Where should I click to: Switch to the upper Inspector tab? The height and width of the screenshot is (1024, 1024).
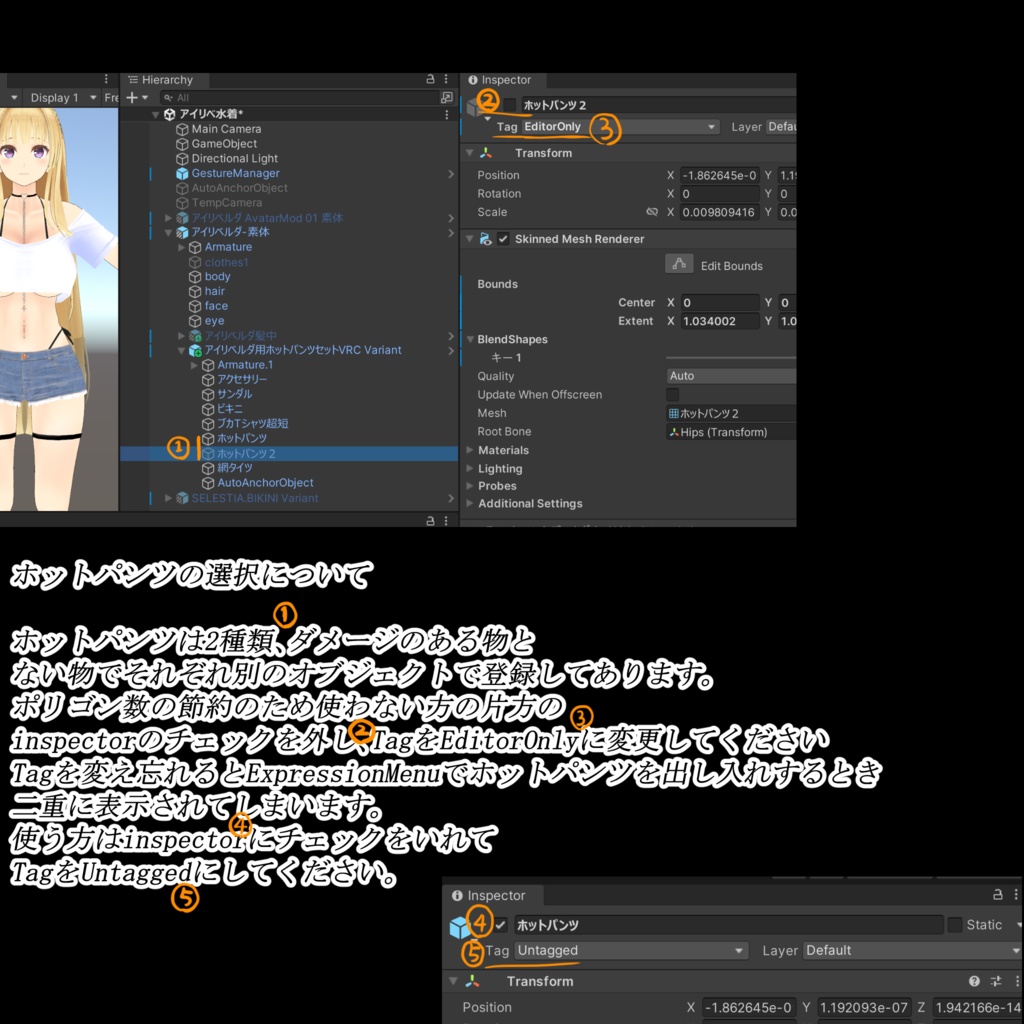(501, 80)
